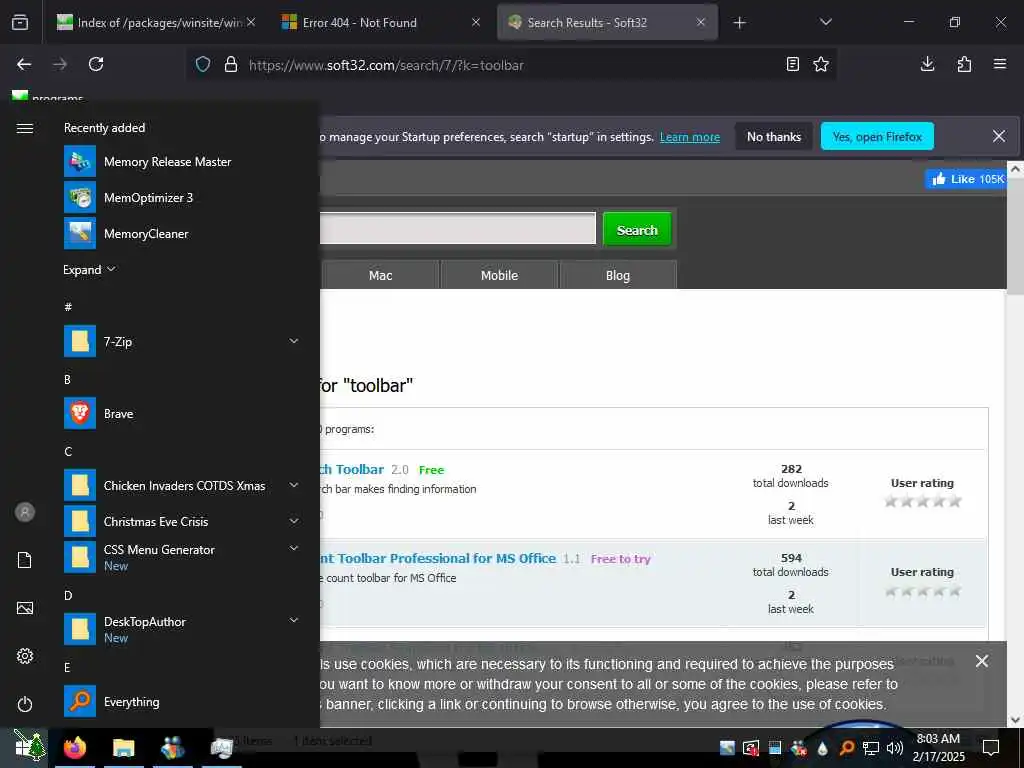This screenshot has height=768, width=1024.
Task: Click Learn more link in startup bar
Action: coord(690,137)
